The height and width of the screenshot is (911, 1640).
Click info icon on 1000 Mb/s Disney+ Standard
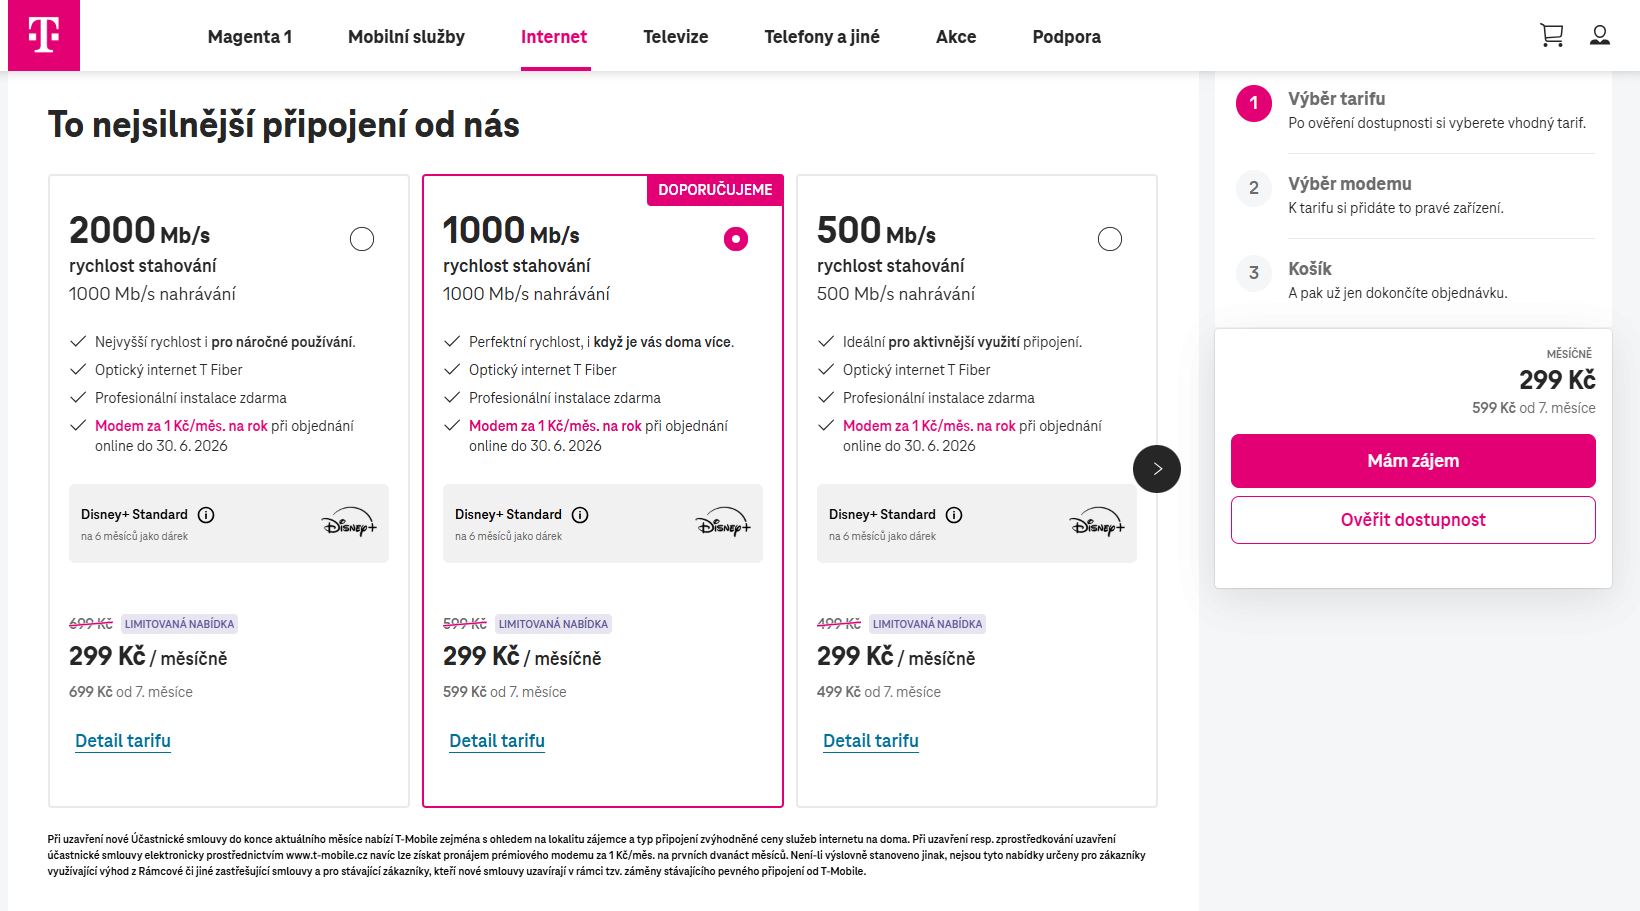click(580, 515)
